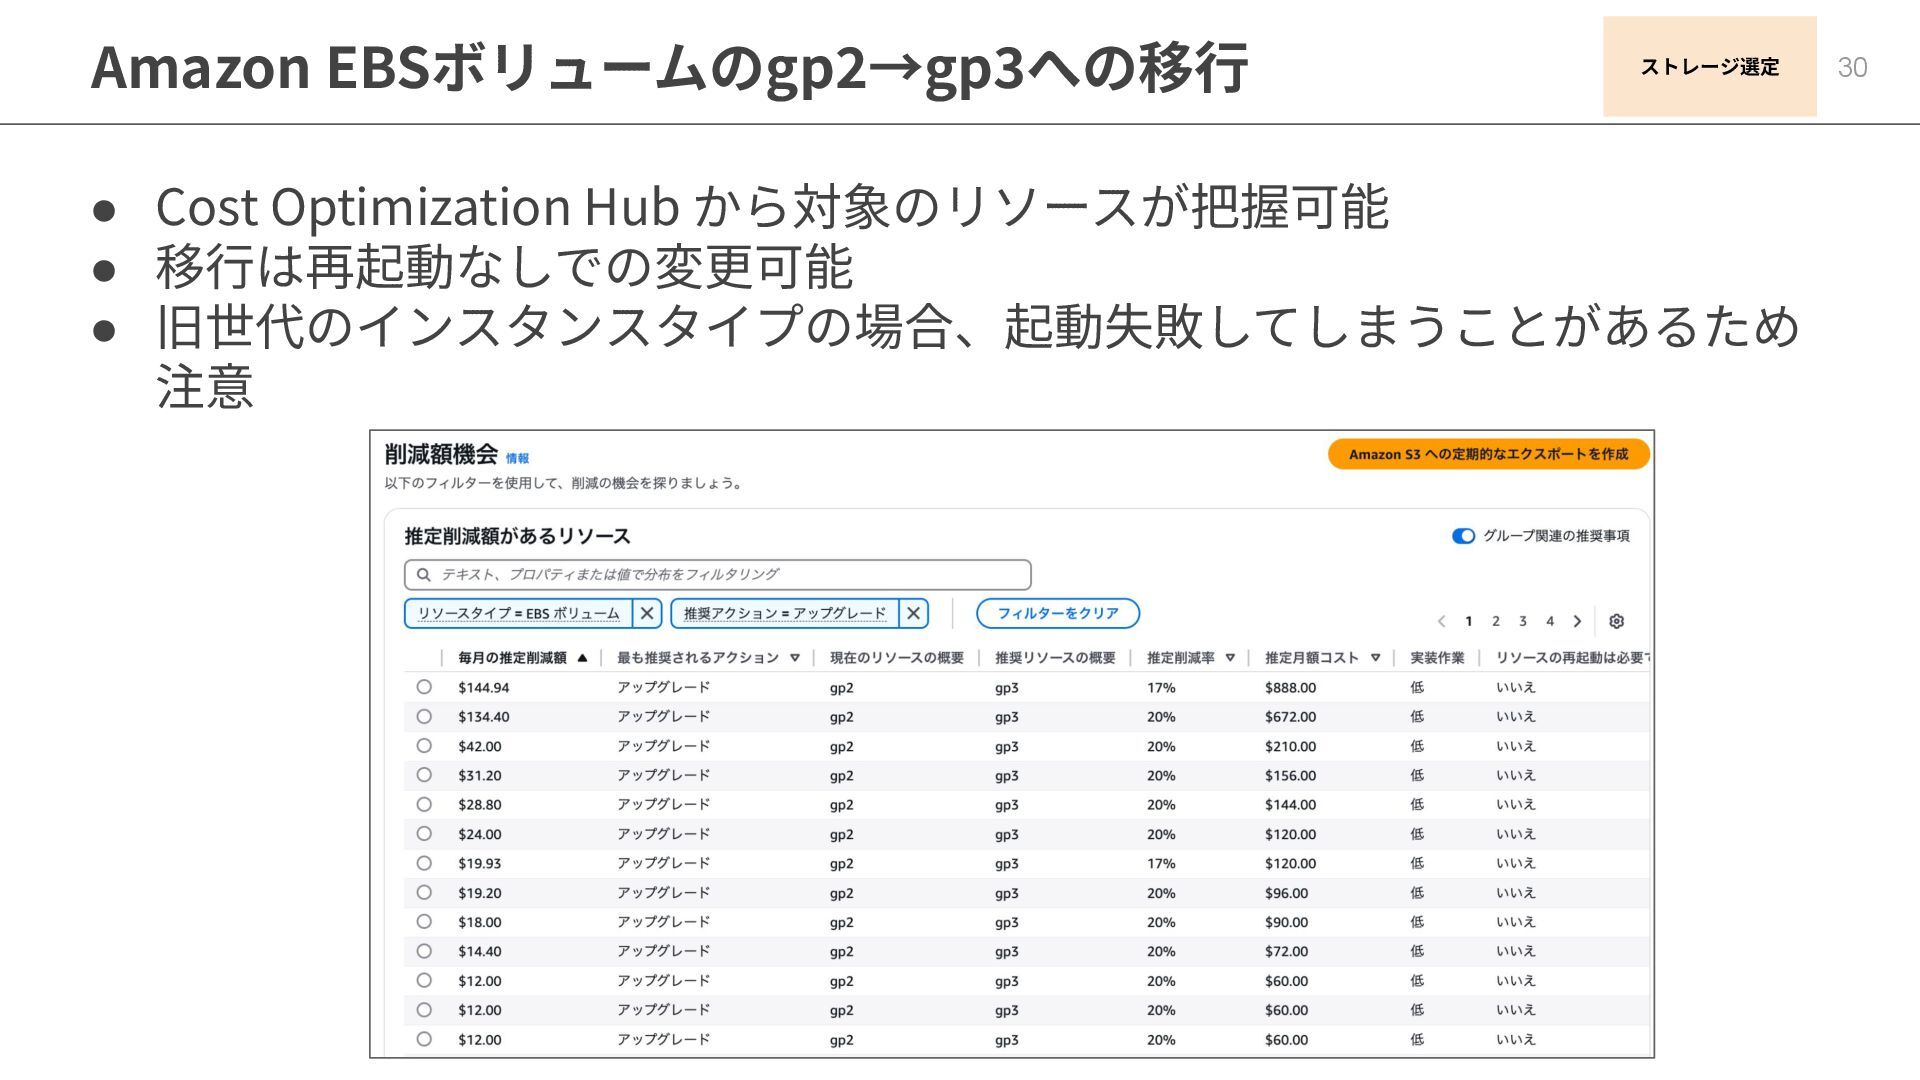Click the ストレージ選定 section tag
The width and height of the screenshot is (1920, 1080).
(1710, 66)
